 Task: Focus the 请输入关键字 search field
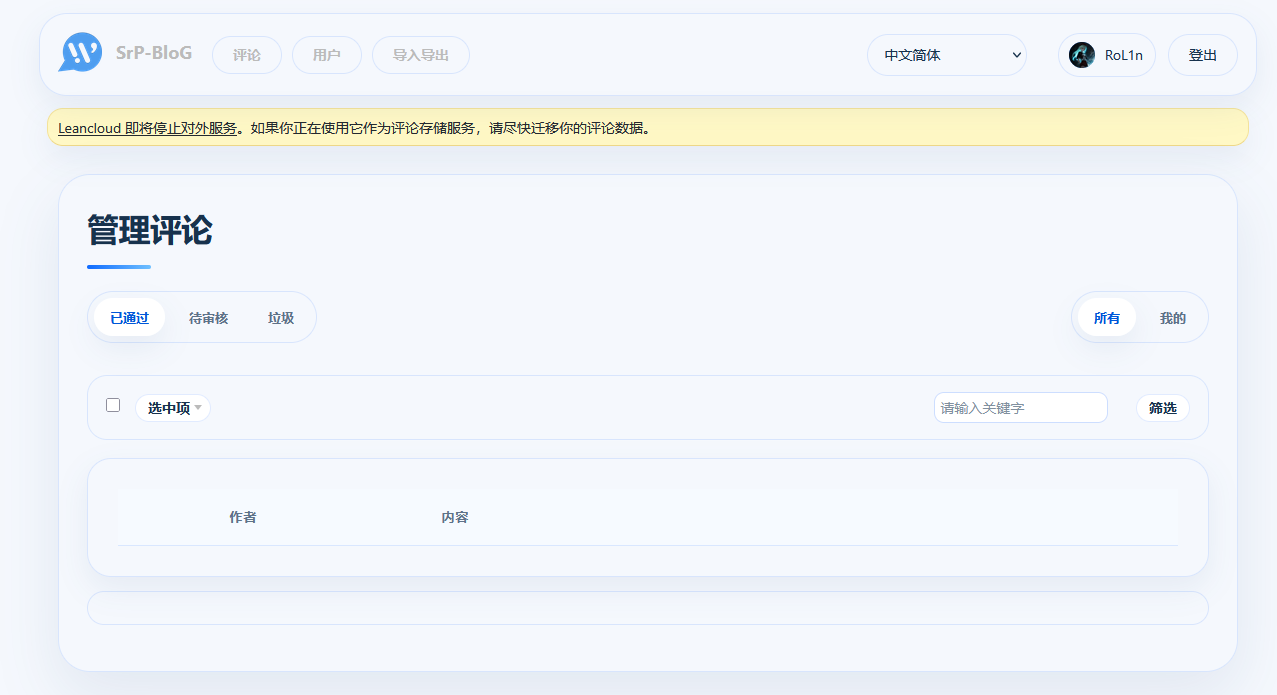[1021, 408]
